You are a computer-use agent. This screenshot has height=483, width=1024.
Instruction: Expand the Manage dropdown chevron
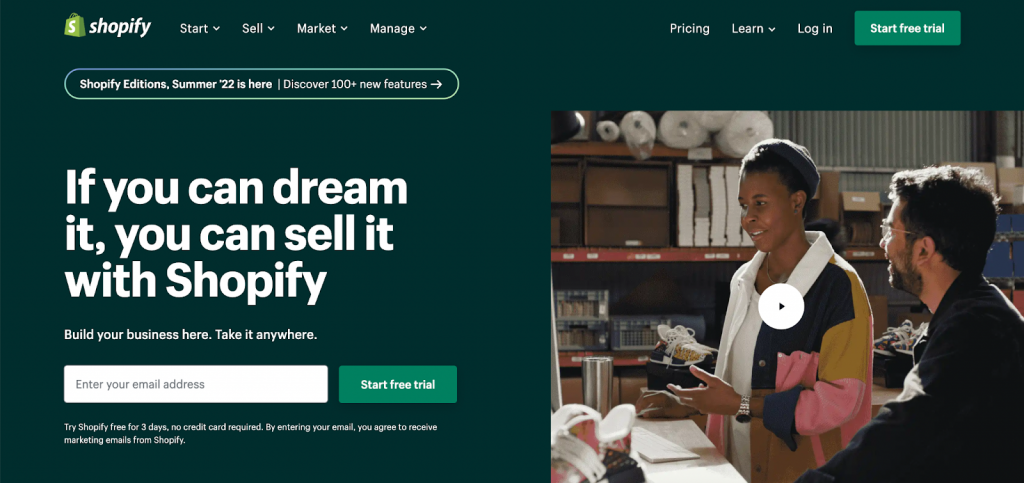coord(423,29)
